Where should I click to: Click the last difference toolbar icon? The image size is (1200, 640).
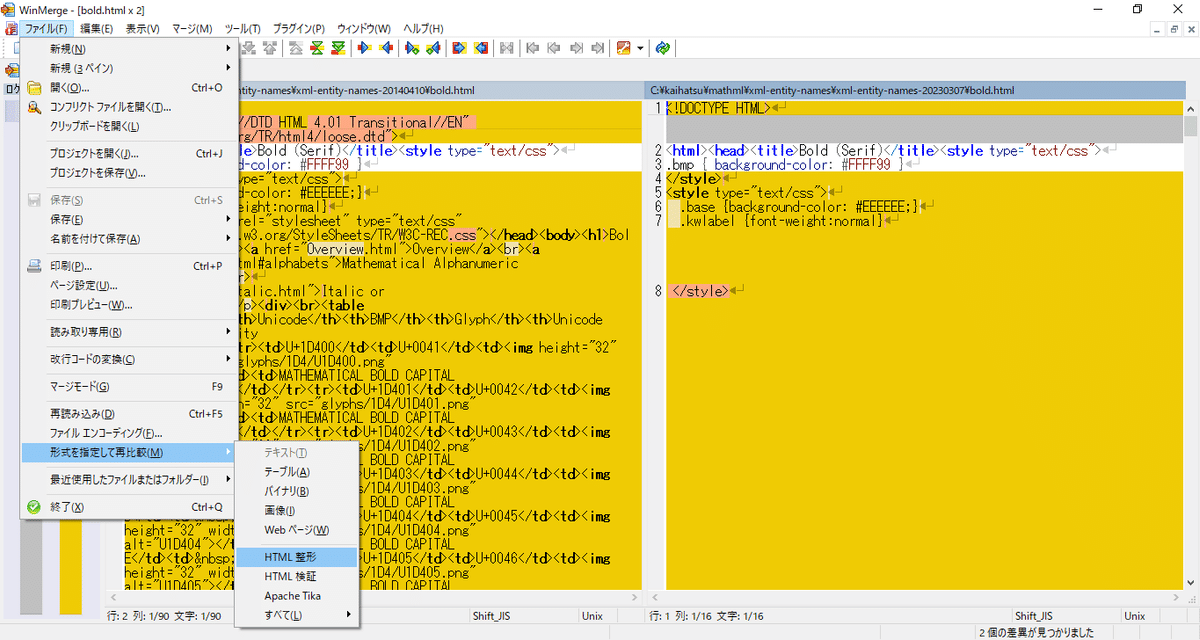[x=339, y=48]
